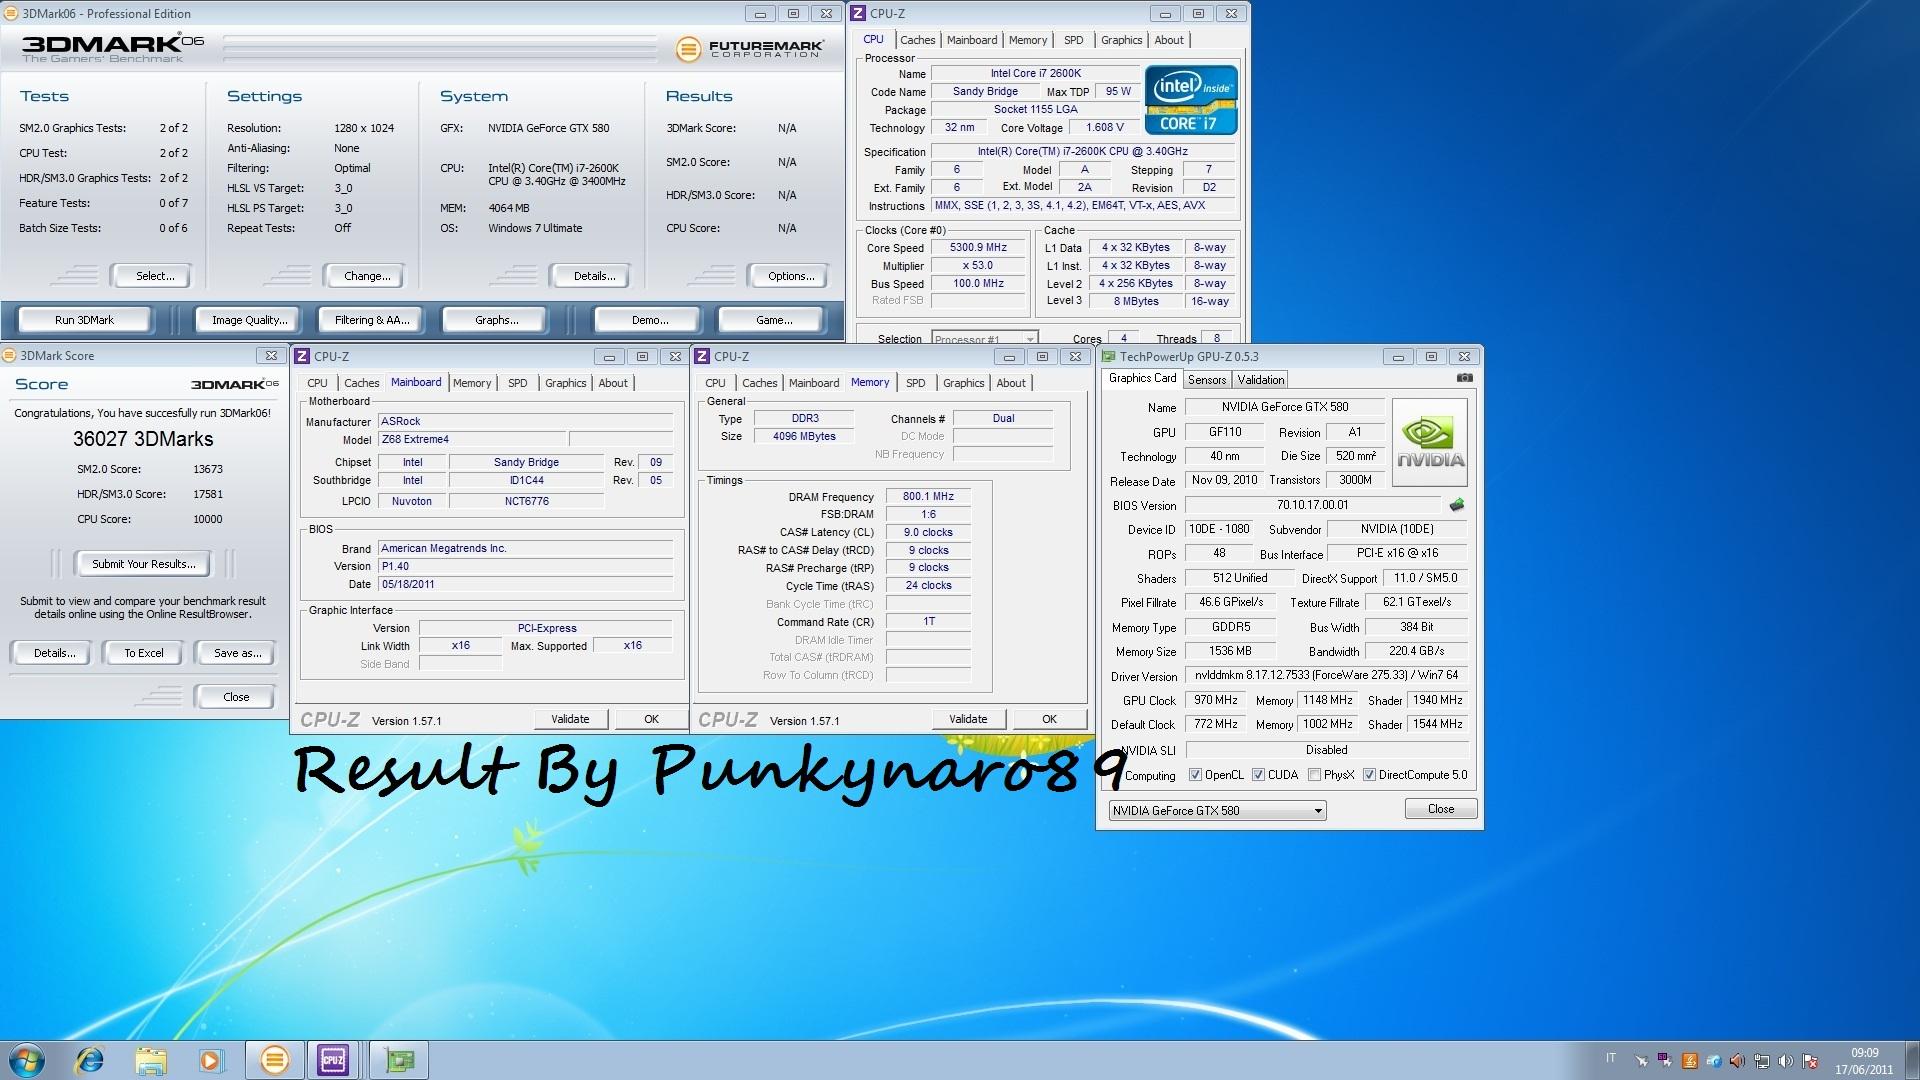Viewport: 1920px width, 1080px height.
Task: Click the blue globe tray icon
Action: 1714,1061
